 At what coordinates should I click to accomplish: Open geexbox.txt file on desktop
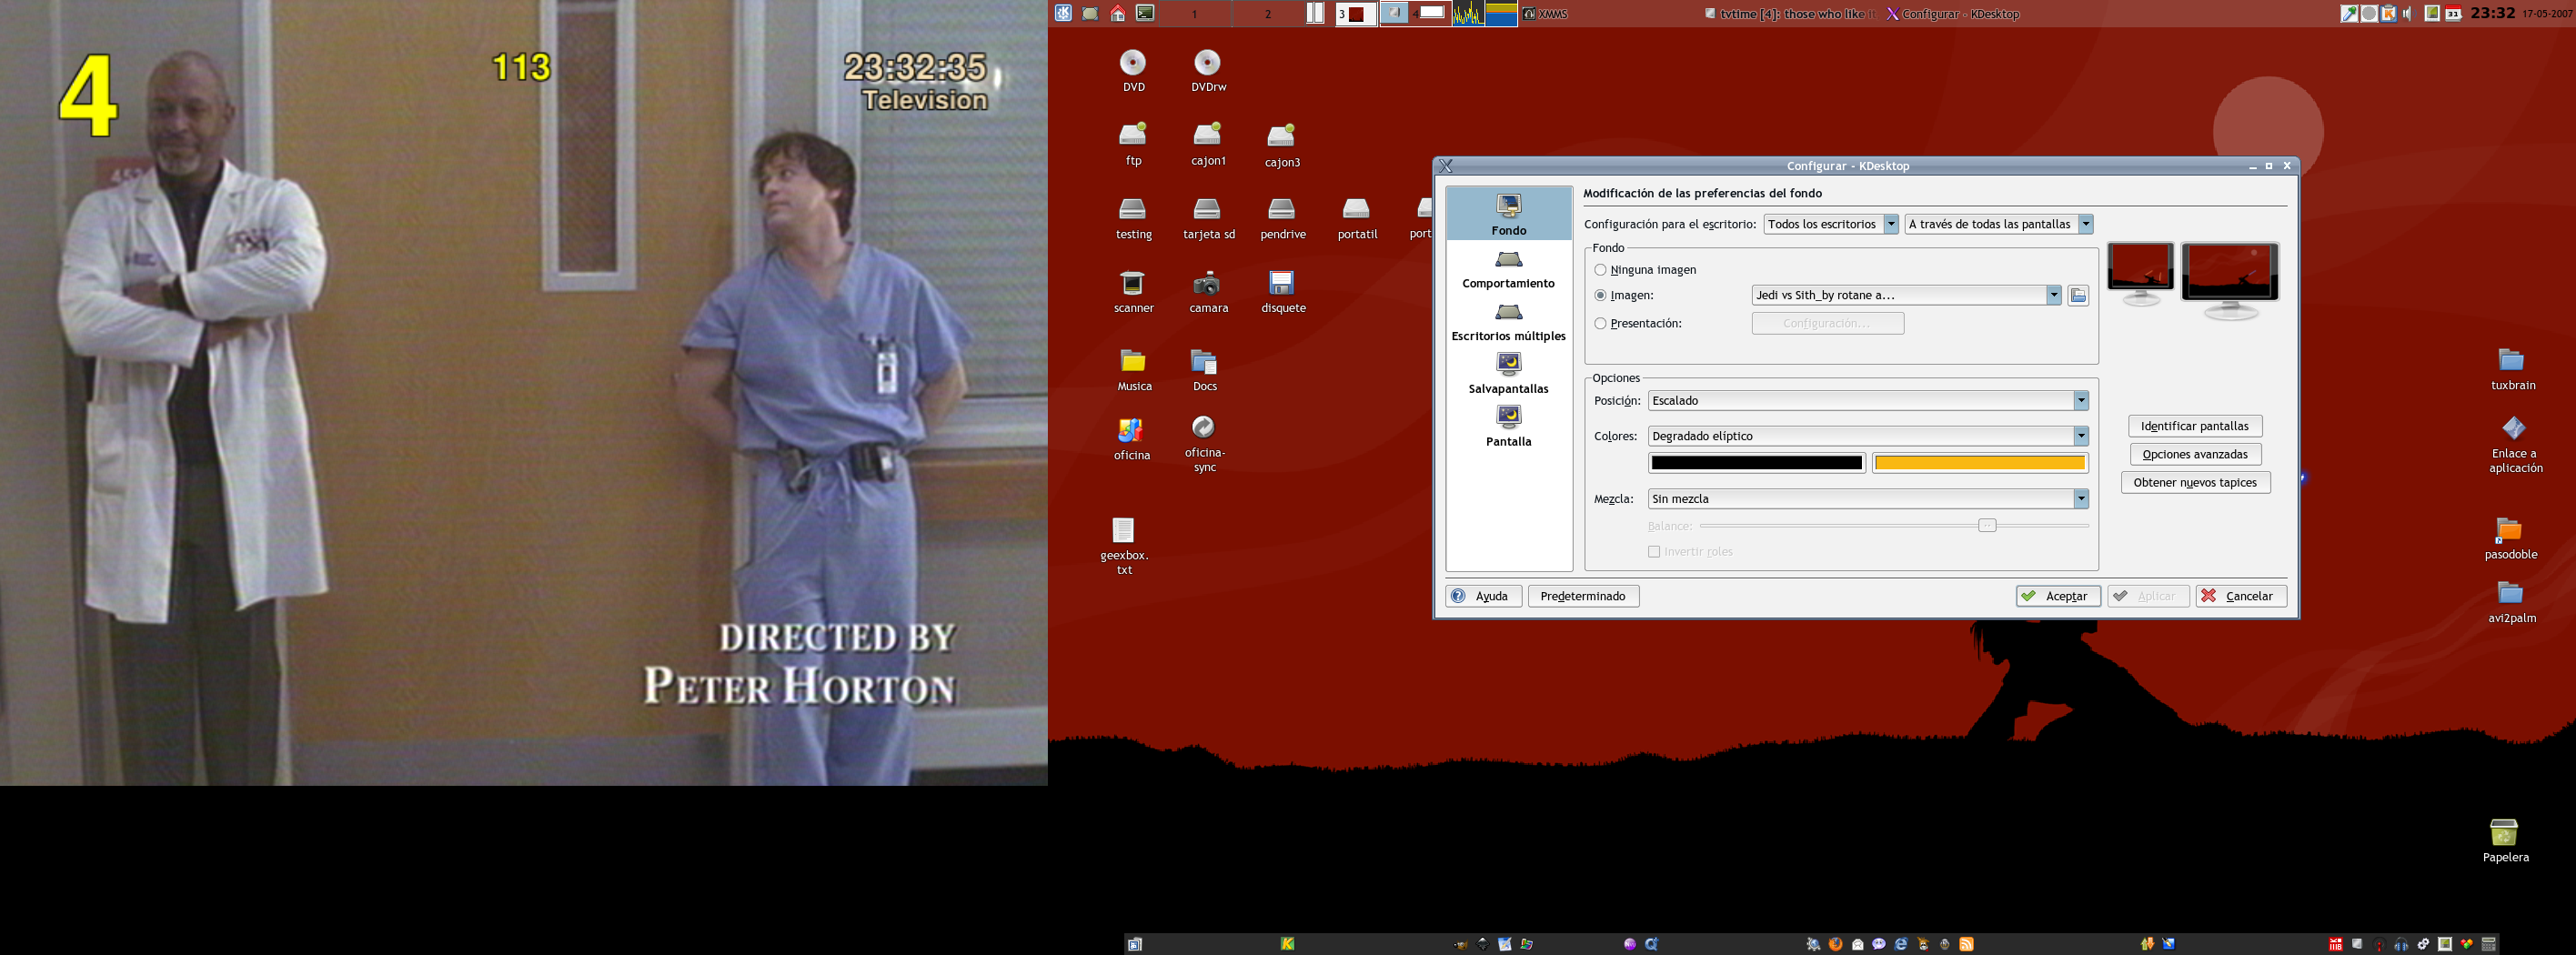[x=1123, y=546]
